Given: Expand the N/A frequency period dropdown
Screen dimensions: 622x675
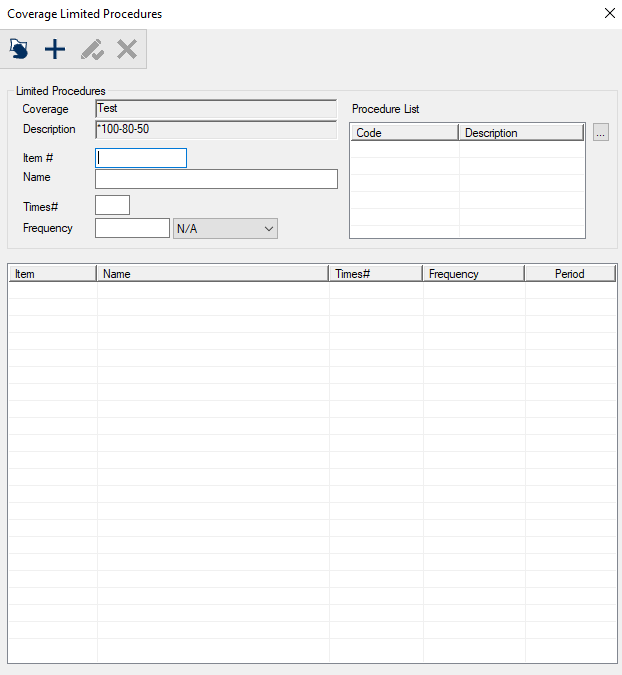Looking at the screenshot, I should 225,229.
